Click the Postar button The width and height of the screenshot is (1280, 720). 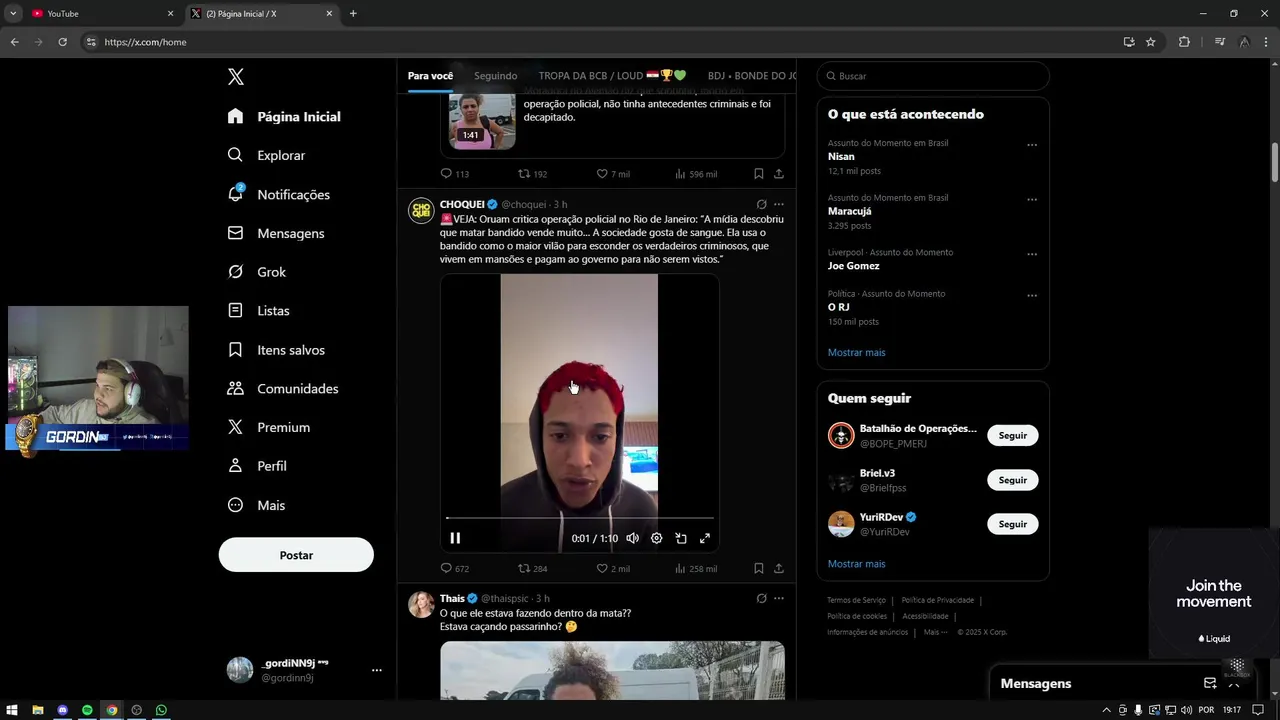coord(296,555)
